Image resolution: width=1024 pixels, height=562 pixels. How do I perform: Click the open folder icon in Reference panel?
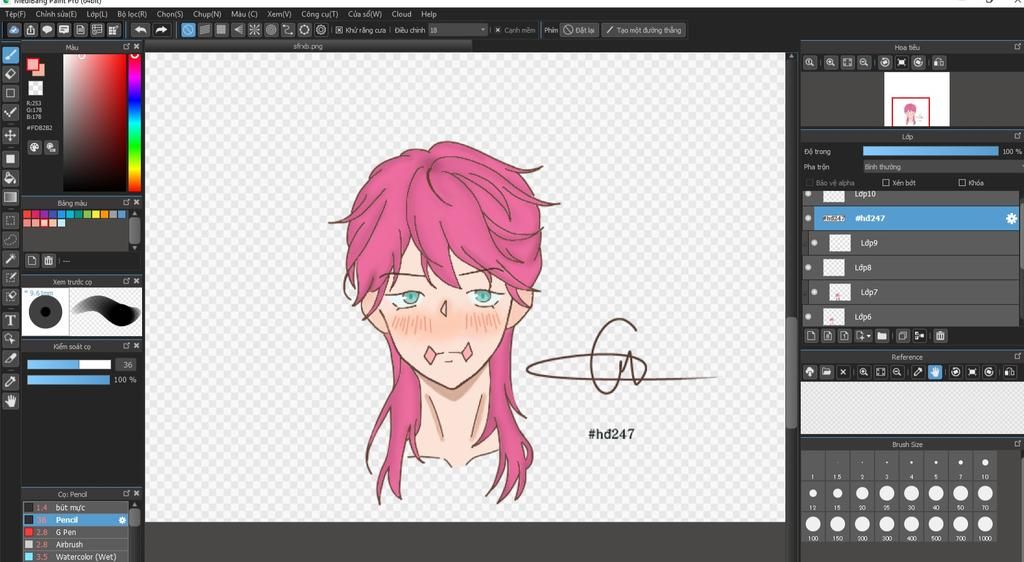(826, 371)
